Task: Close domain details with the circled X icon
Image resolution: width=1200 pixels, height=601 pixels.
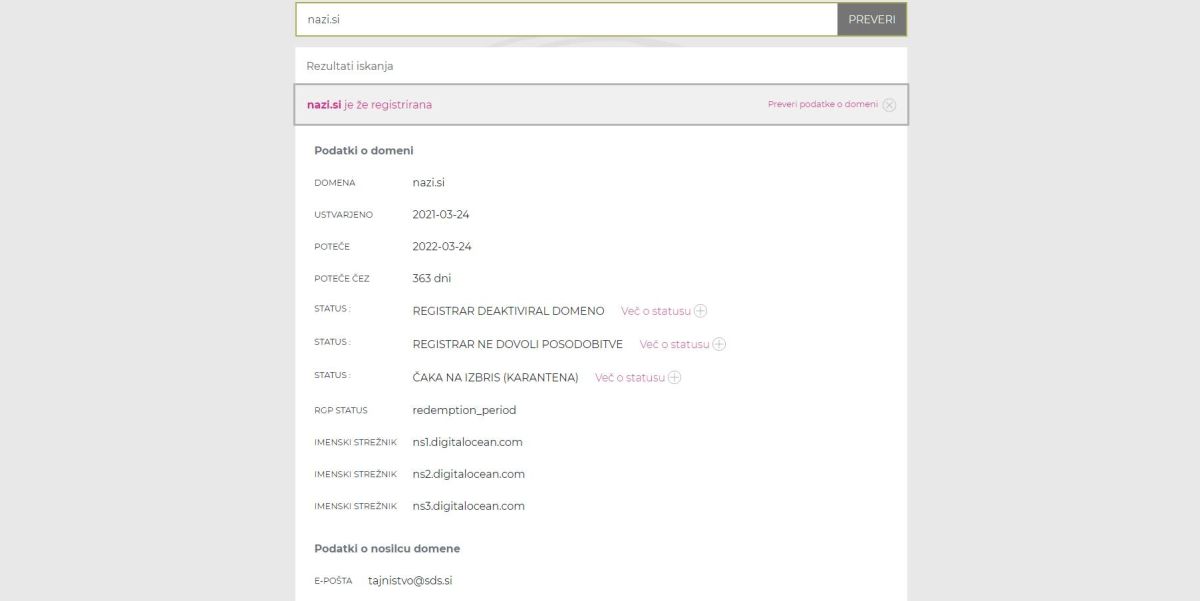Action: 889,105
